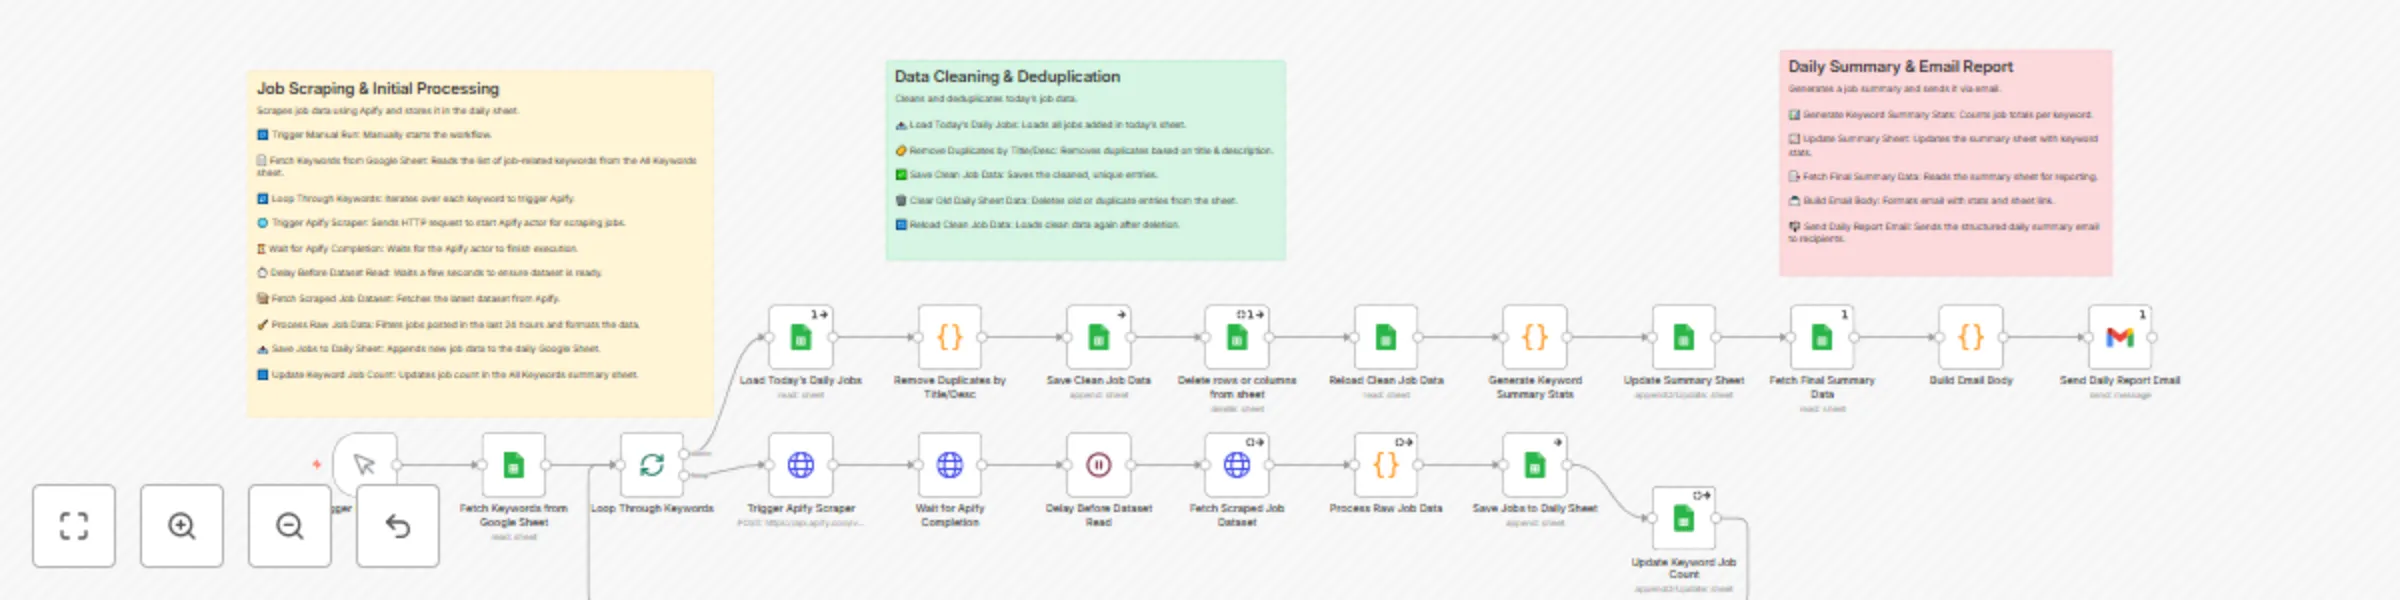Click the zoom in magnifier button
Image resolution: width=2400 pixels, height=600 pixels.
click(x=182, y=526)
